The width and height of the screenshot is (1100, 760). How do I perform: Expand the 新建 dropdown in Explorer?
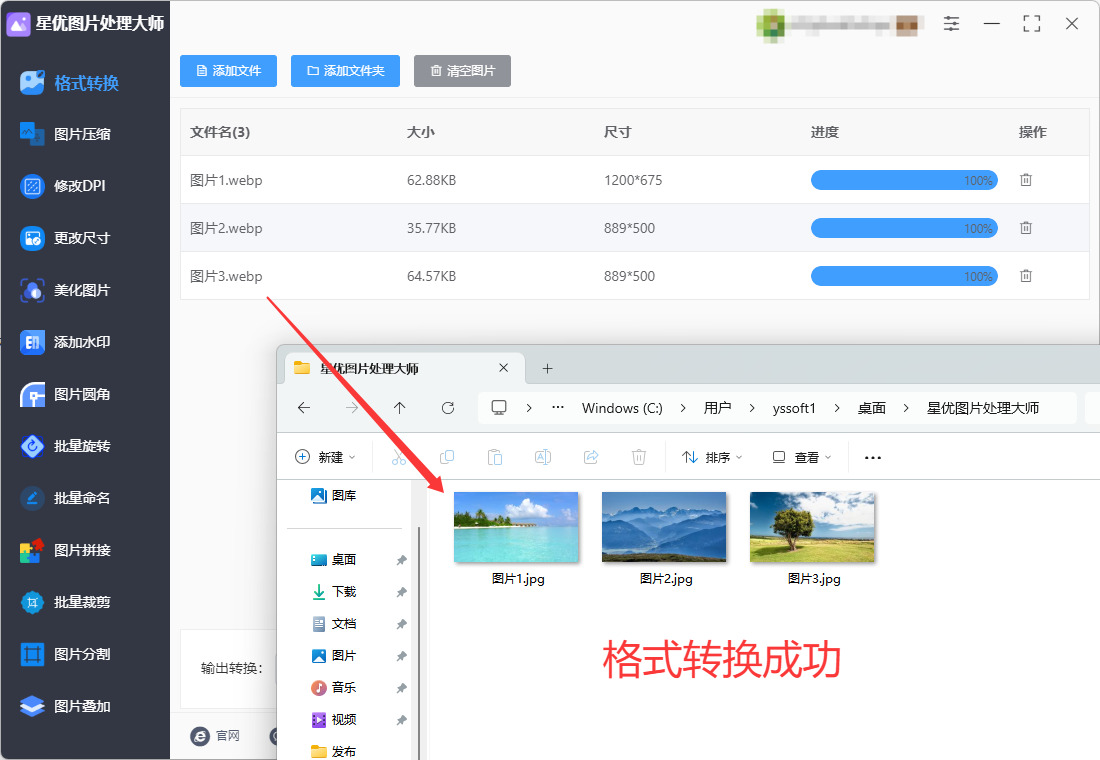pyautogui.click(x=326, y=458)
